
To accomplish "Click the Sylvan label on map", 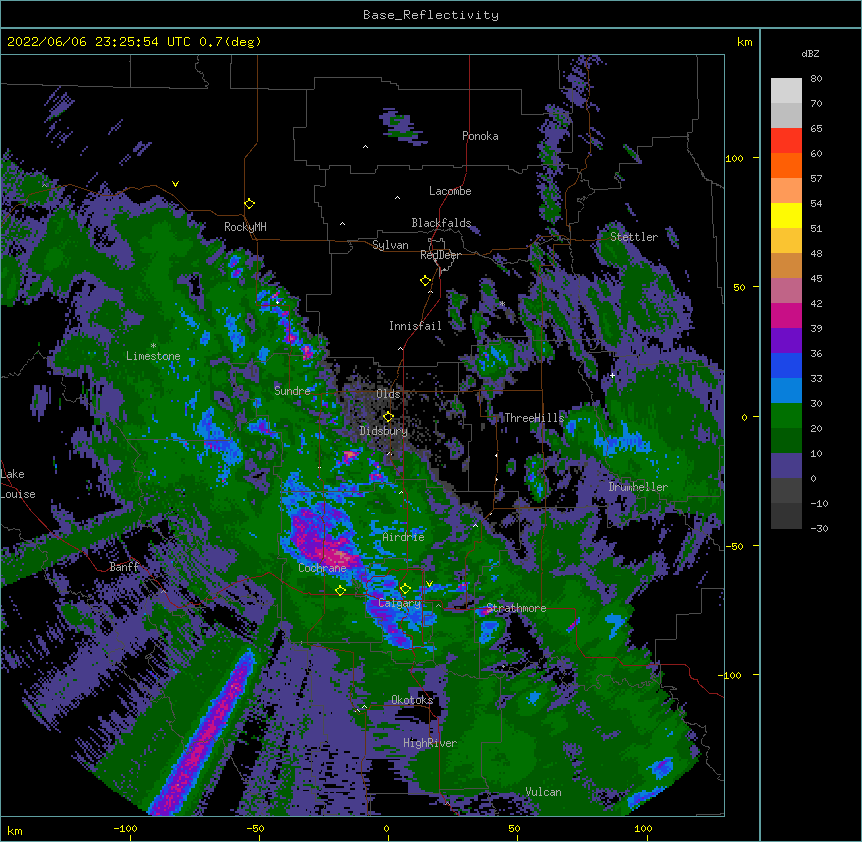I will [x=390, y=245].
